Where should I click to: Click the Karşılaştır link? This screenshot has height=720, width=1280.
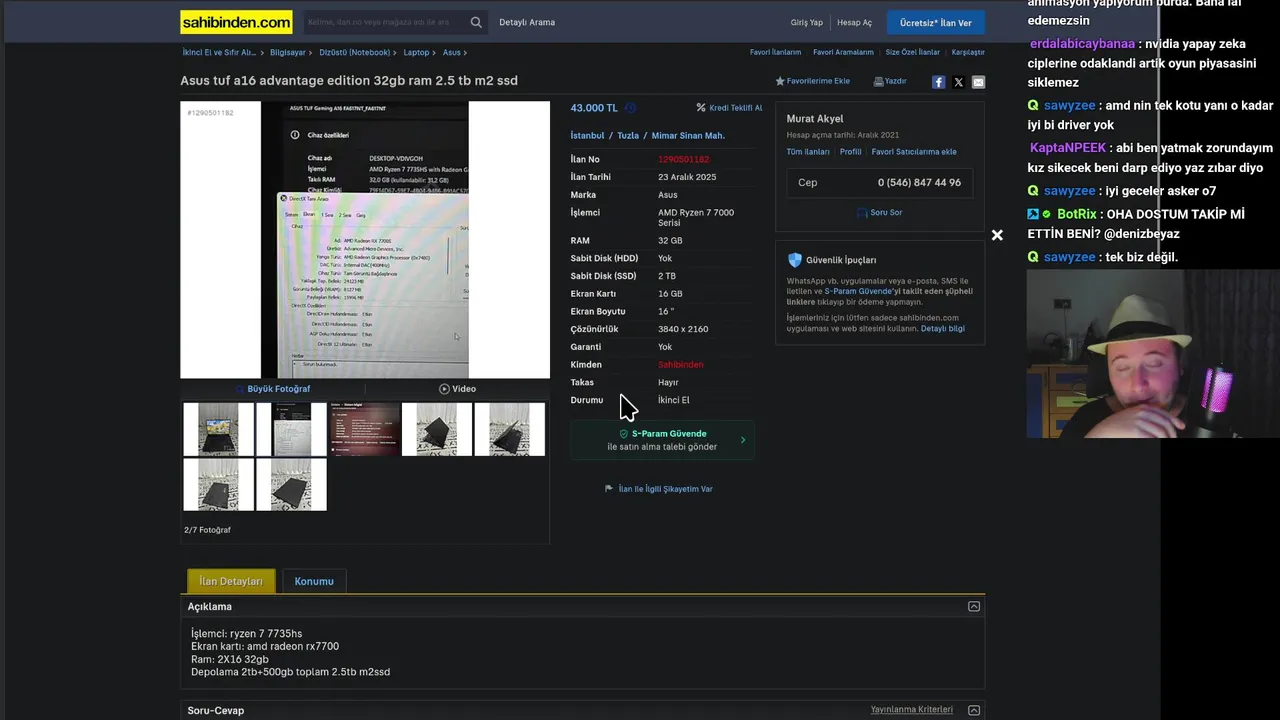pos(968,52)
